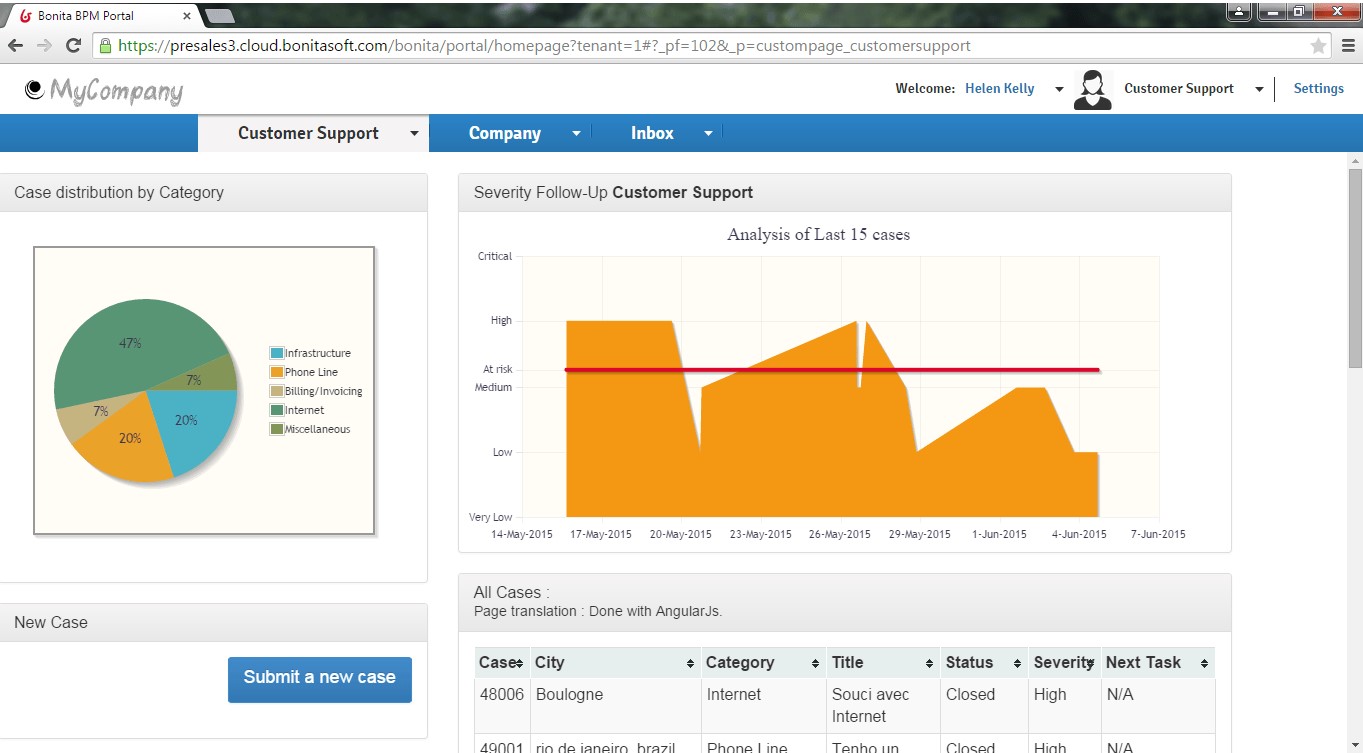Viewport: 1363px width, 753px height.
Task: Click the browser address bar URL
Action: point(544,46)
